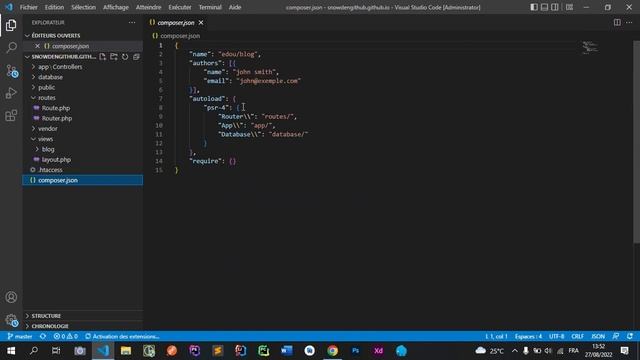Change the Espaces: 4 indentation setting
Viewport: 640px width, 360px height.
[x=528, y=336]
